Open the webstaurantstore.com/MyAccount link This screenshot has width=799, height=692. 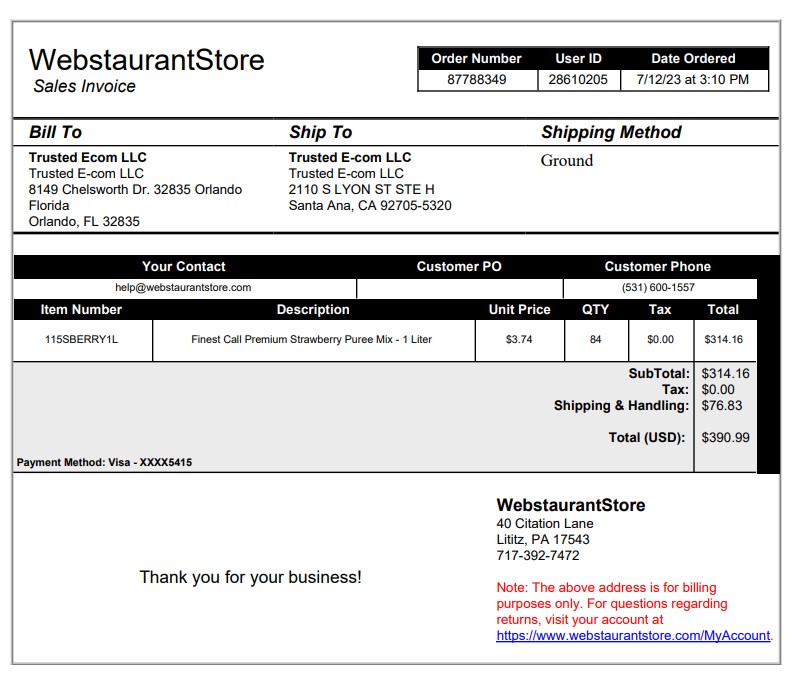[x=633, y=635]
